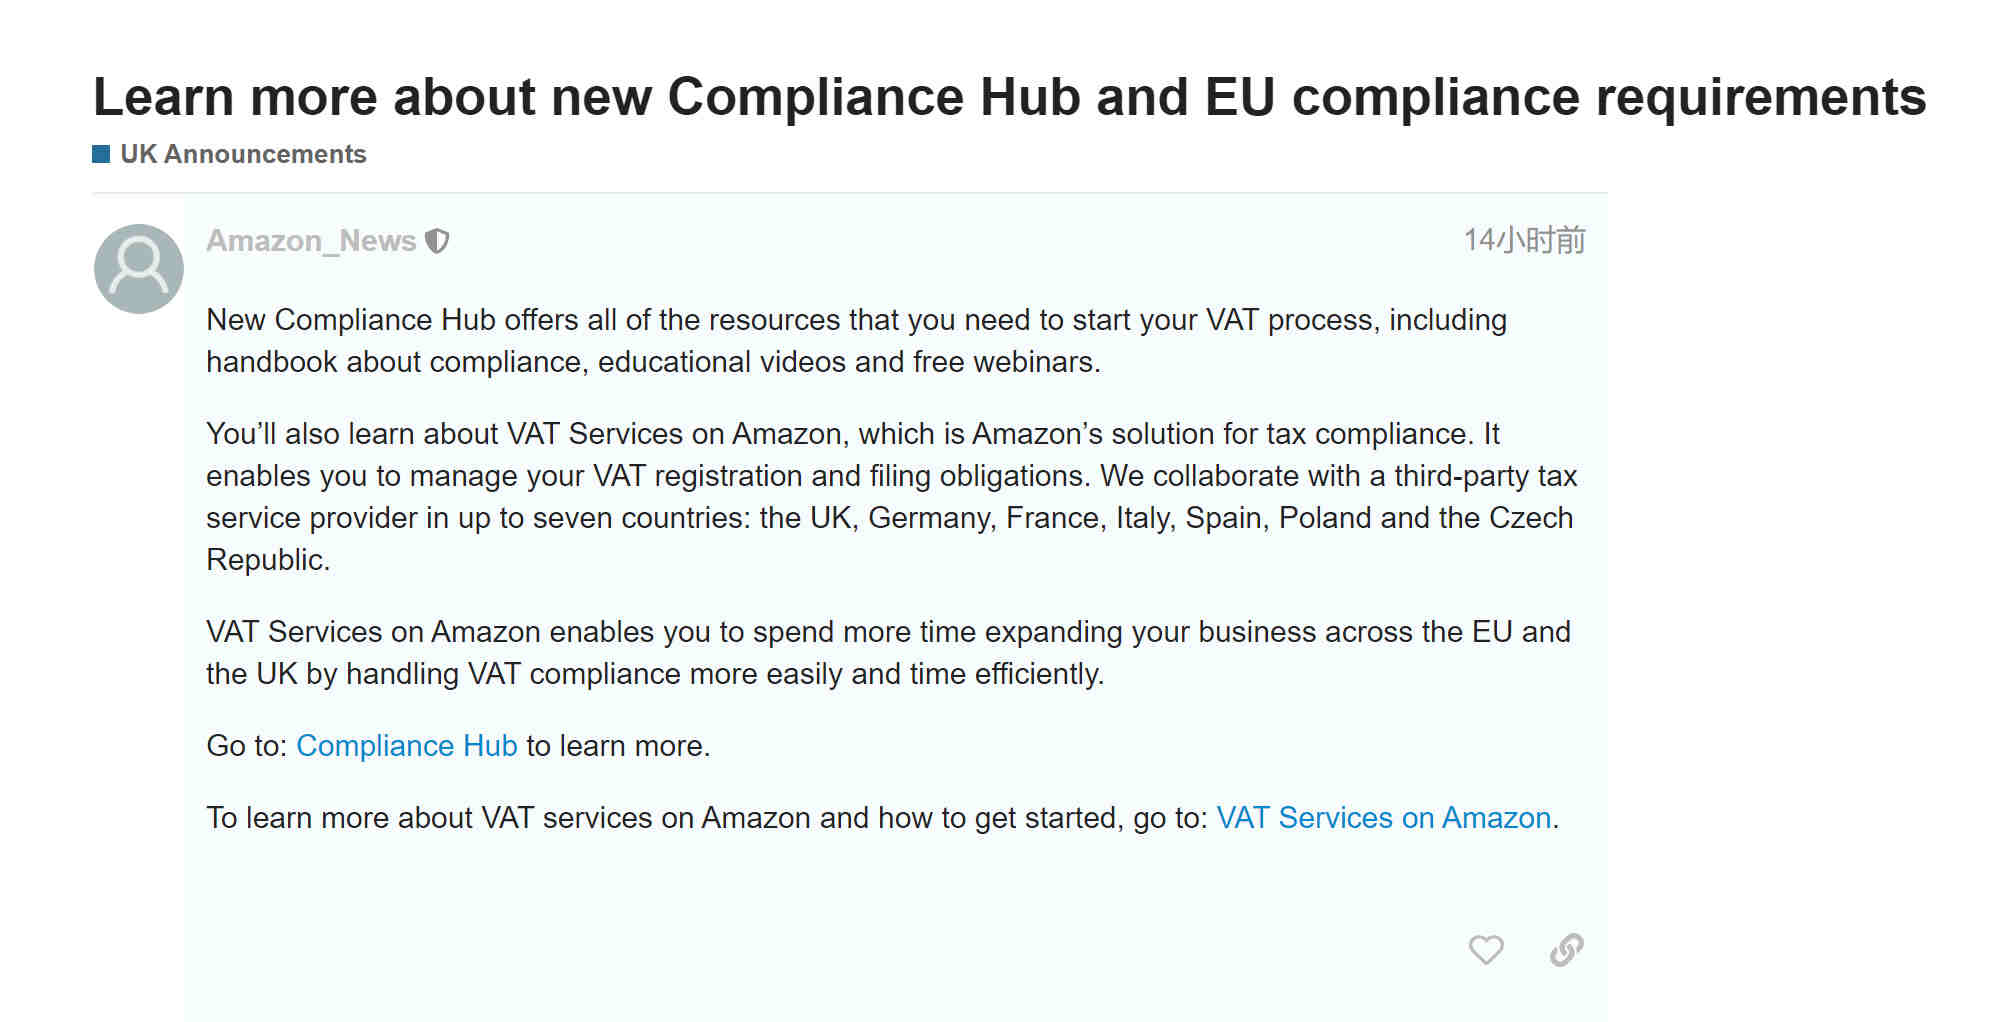Image resolution: width=1997 pixels, height=1022 pixels.
Task: Follow the Compliance Hub hyperlink
Action: [407, 746]
